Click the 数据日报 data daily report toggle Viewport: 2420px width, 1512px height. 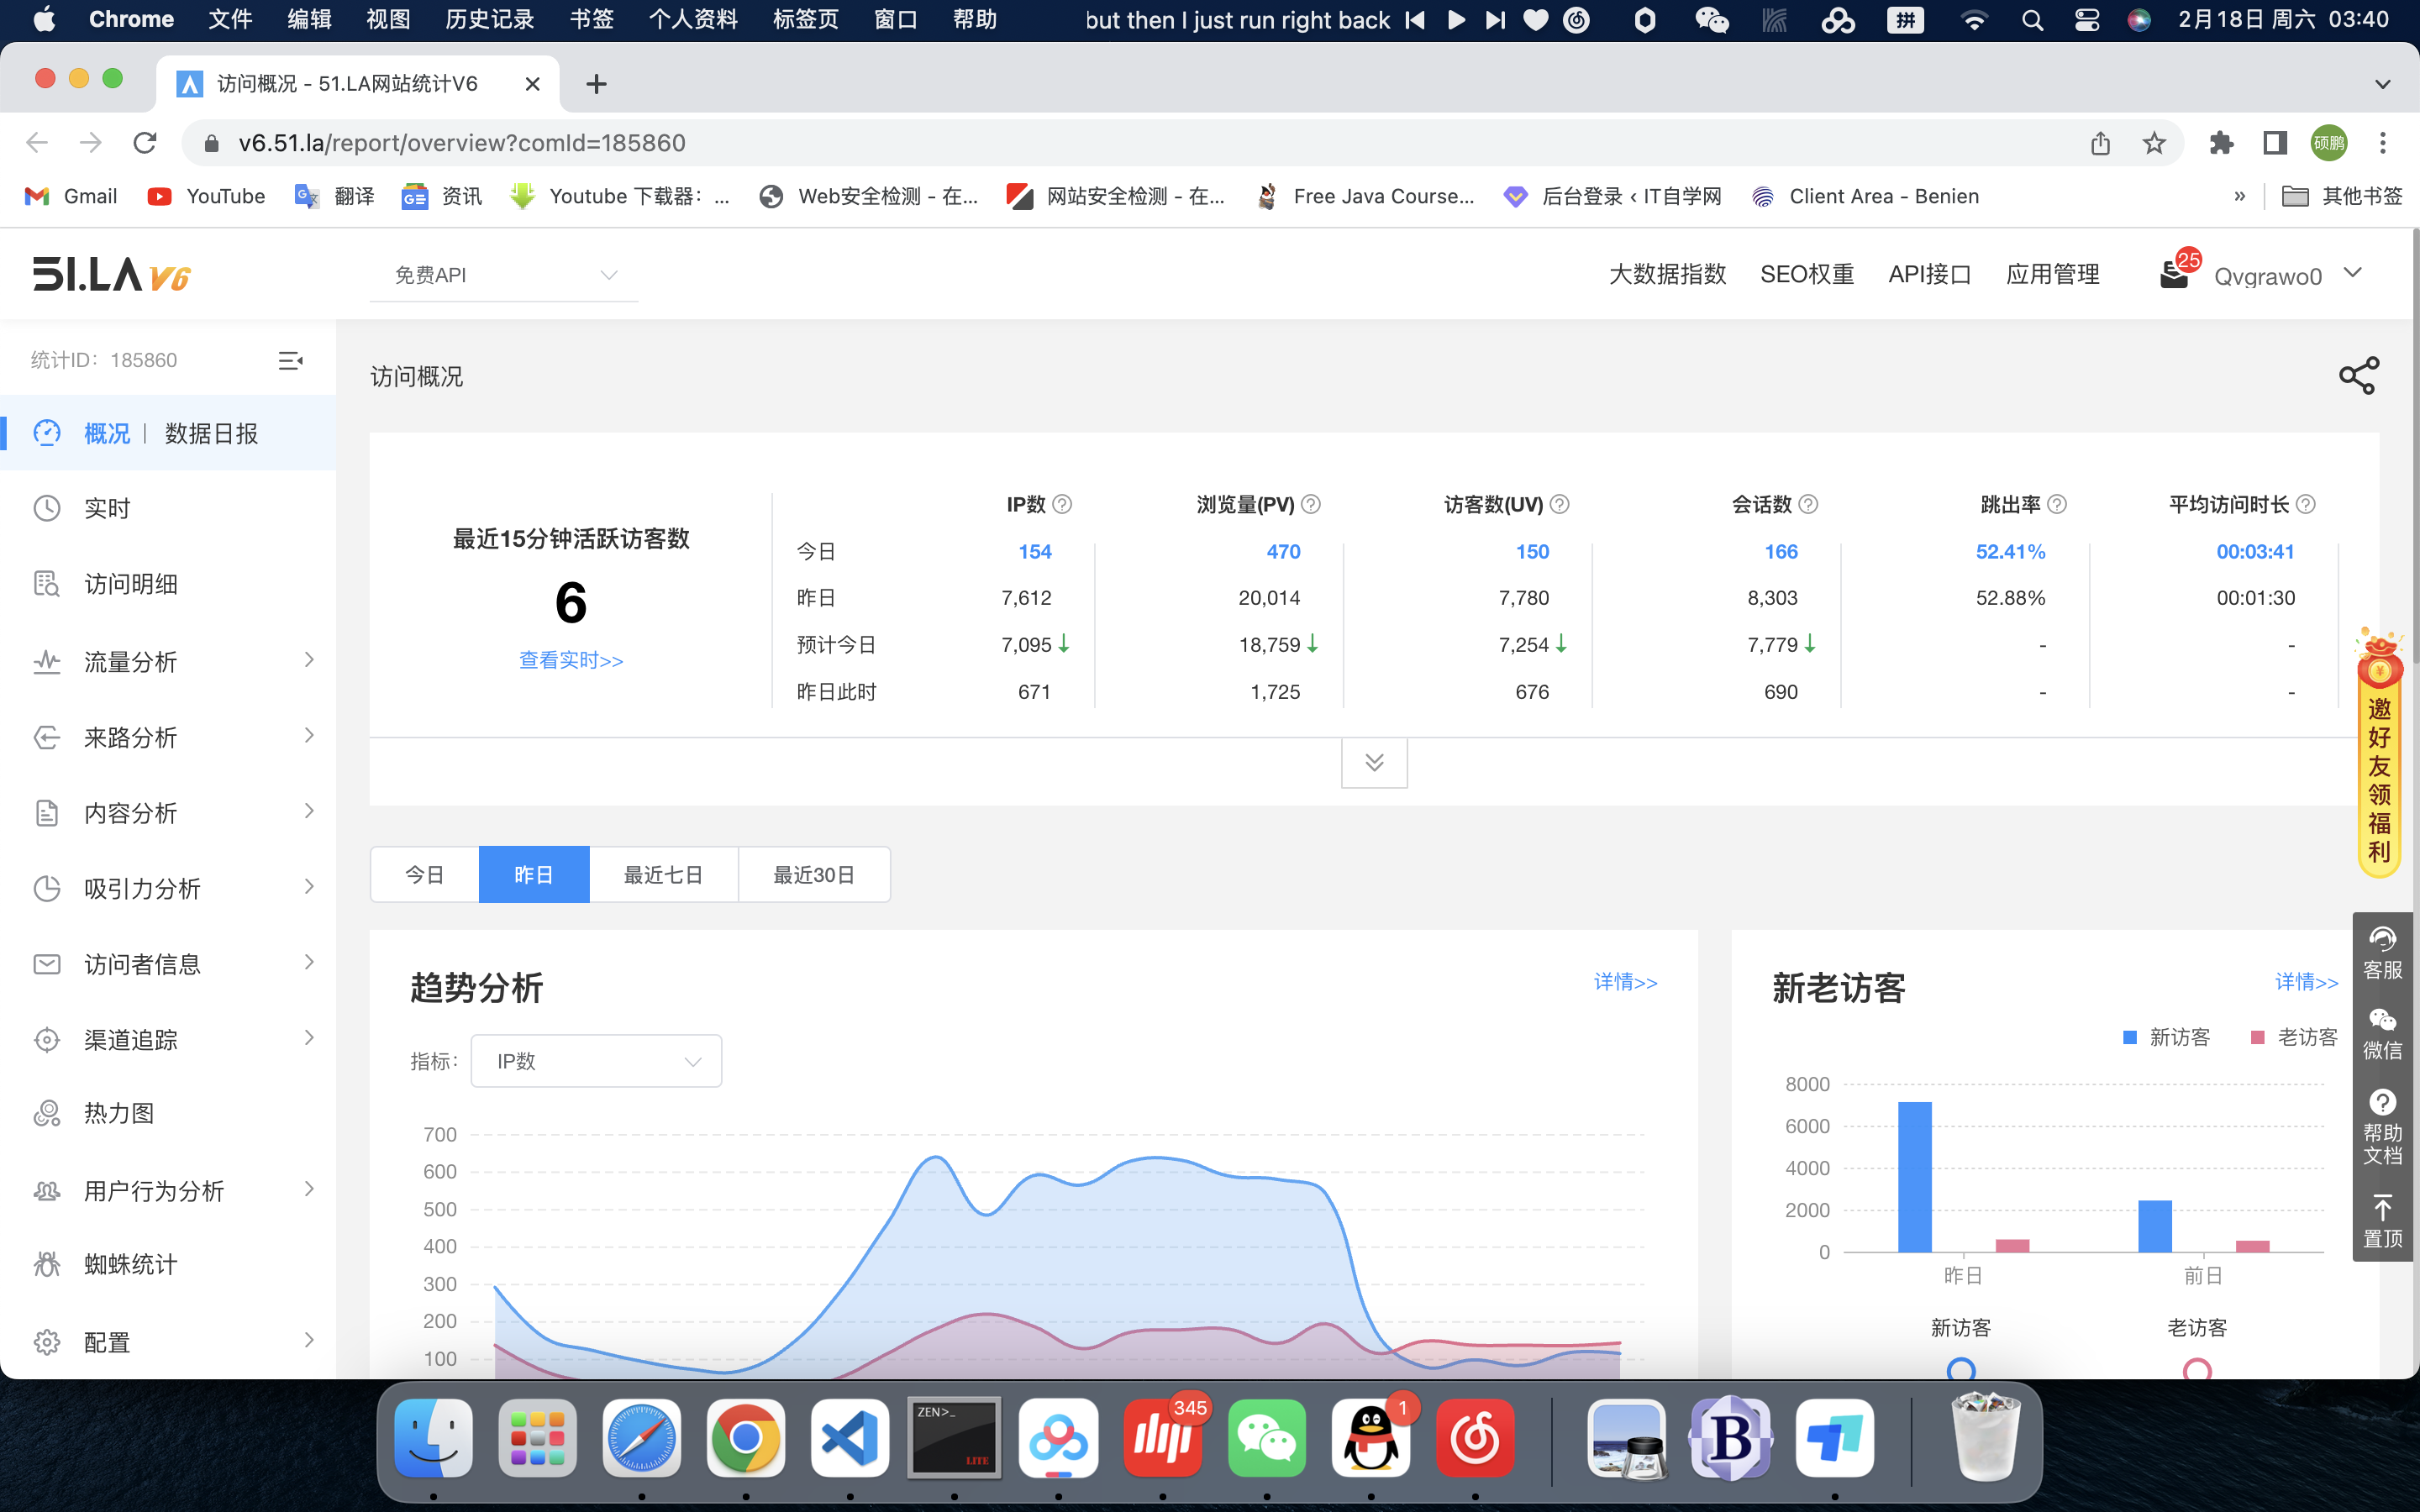pyautogui.click(x=213, y=433)
